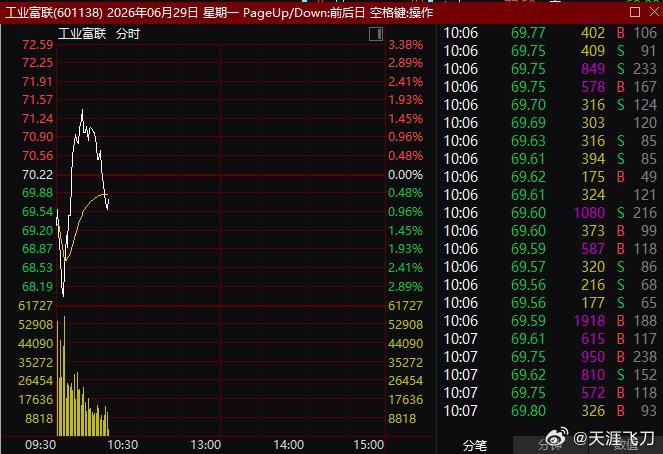
Task: Toggle the side panel icon above the chart
Action: pos(375,34)
